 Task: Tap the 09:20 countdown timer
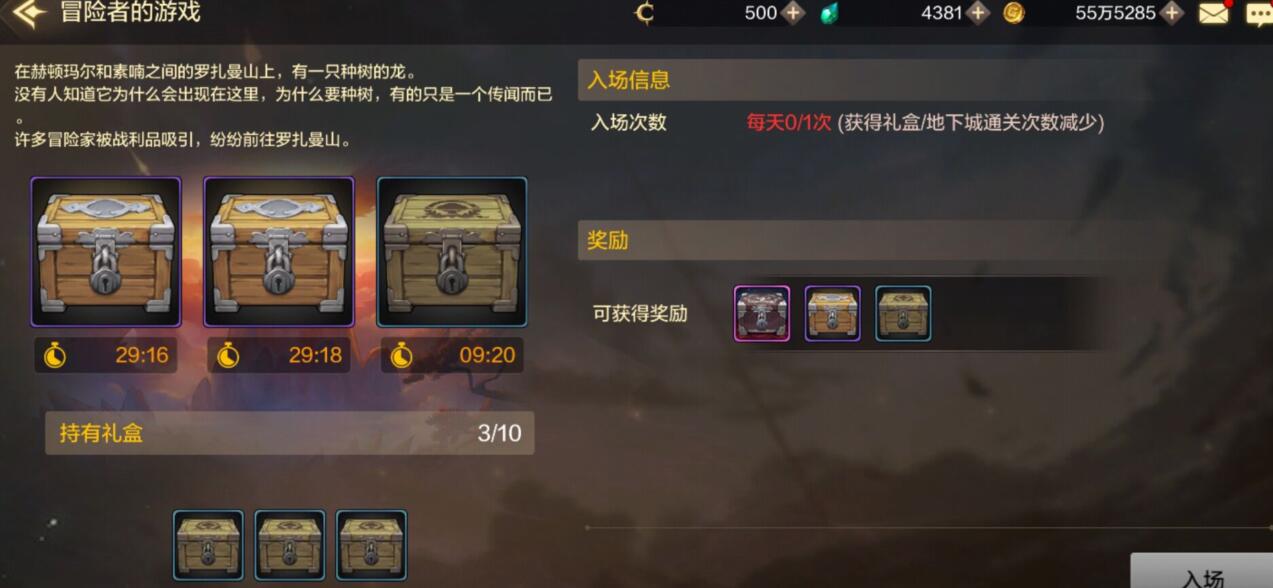[452, 355]
